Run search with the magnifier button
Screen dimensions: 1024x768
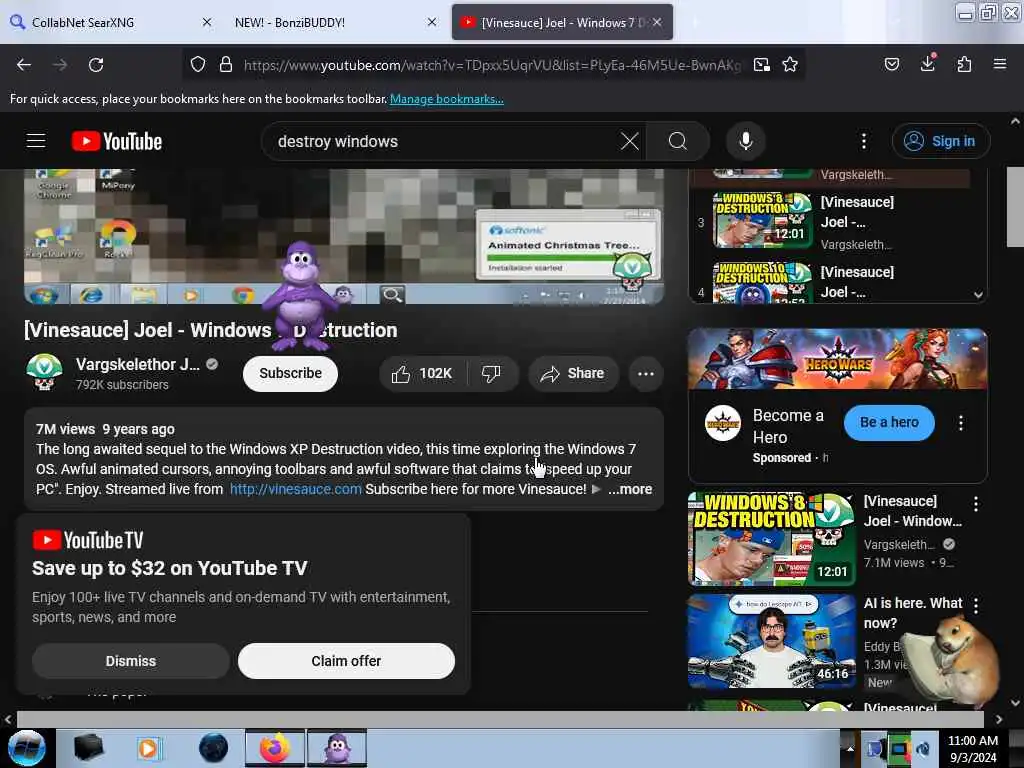click(x=678, y=141)
